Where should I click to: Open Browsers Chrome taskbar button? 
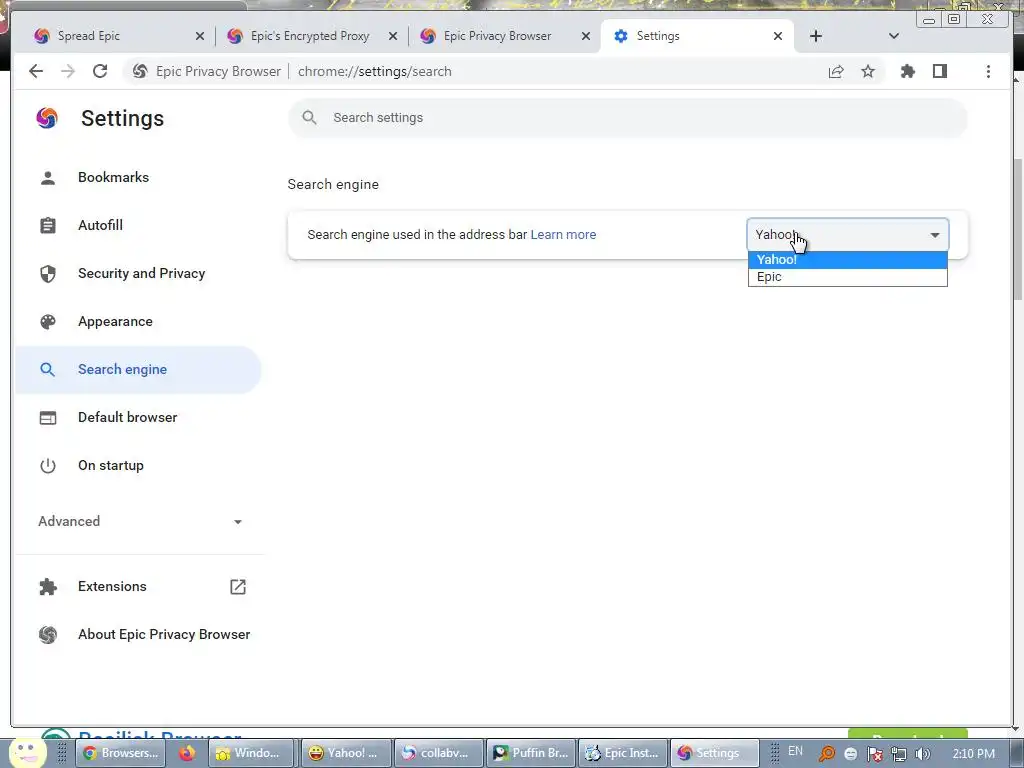[121, 753]
